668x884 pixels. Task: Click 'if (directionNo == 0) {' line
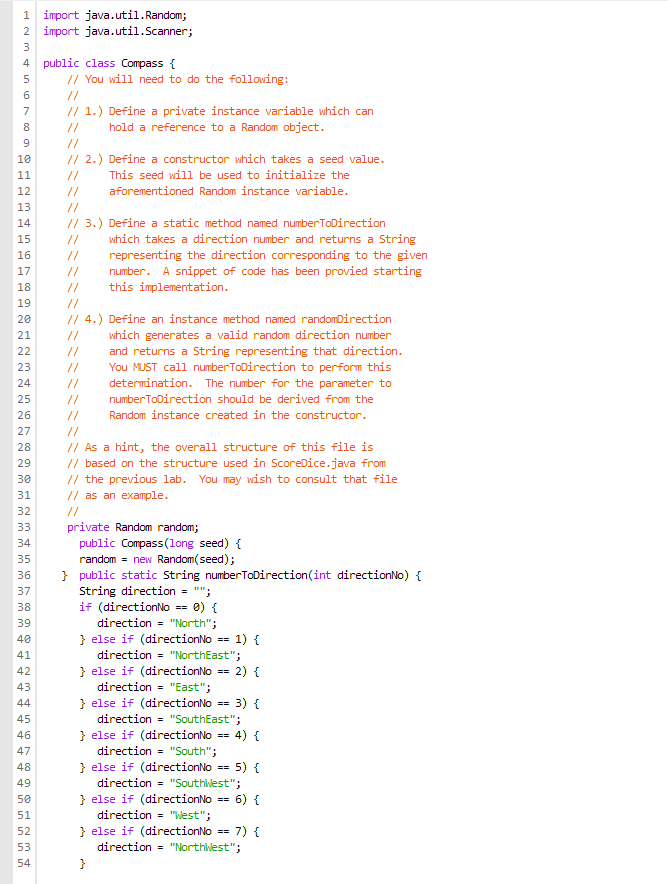[148, 607]
